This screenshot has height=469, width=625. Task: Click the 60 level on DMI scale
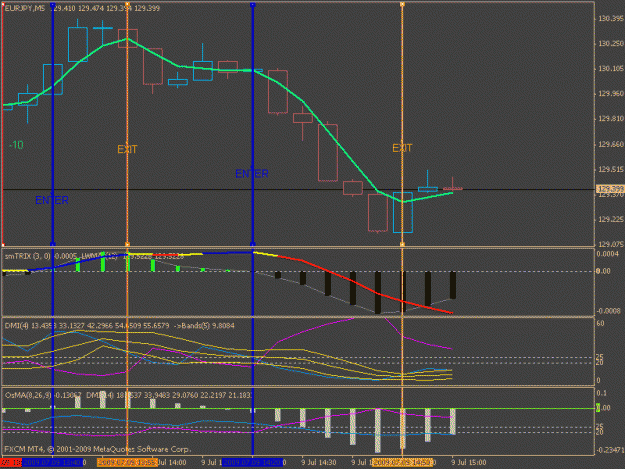(x=600, y=323)
